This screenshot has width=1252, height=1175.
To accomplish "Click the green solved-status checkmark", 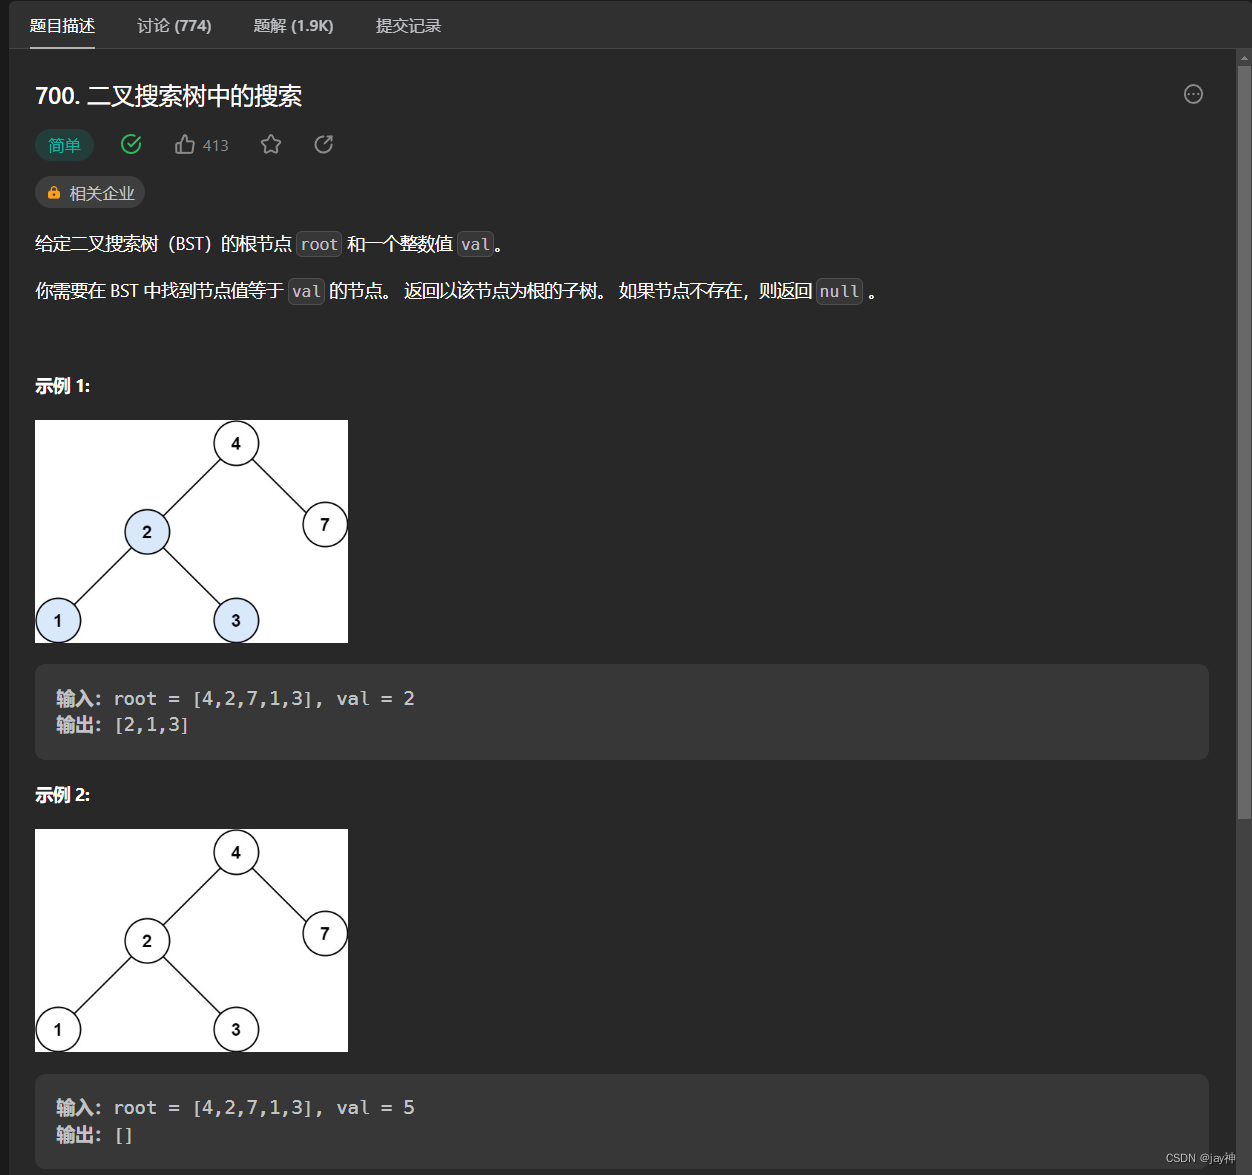I will pos(131,144).
